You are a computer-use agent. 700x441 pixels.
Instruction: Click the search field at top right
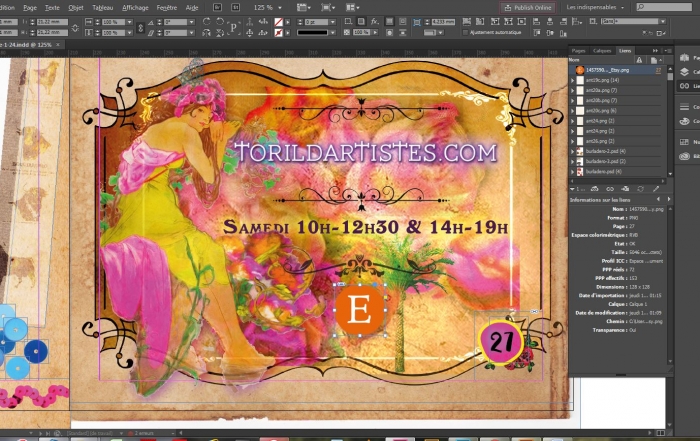[664, 7]
